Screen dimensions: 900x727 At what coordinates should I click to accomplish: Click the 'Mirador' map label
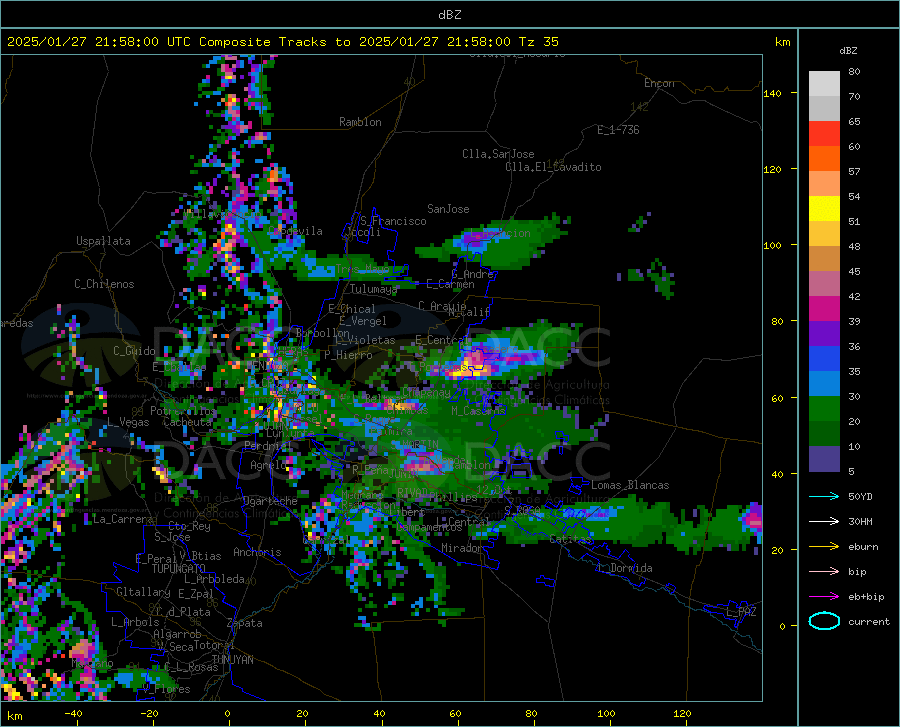462,548
